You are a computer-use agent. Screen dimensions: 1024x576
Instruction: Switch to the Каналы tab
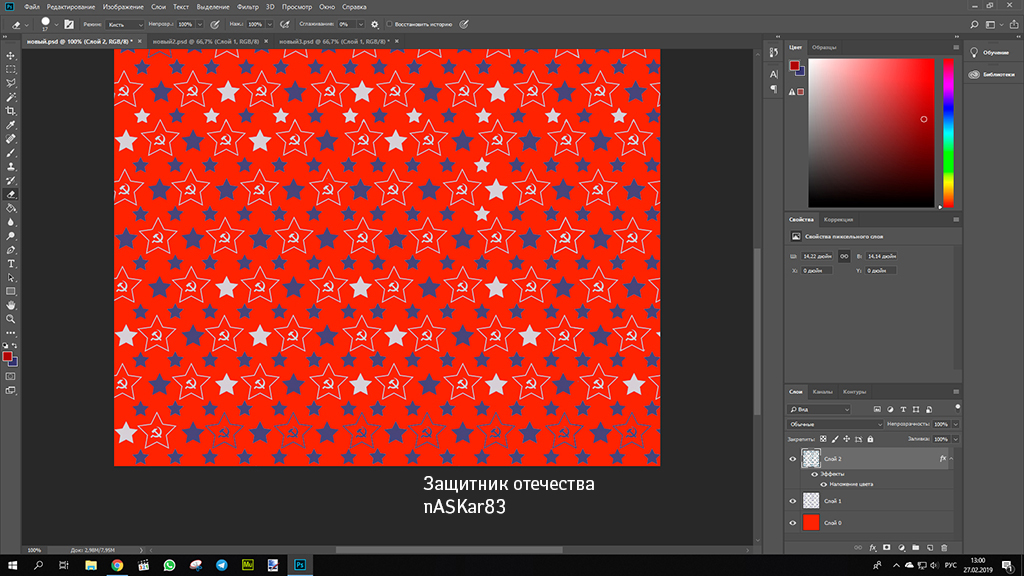tap(823, 391)
